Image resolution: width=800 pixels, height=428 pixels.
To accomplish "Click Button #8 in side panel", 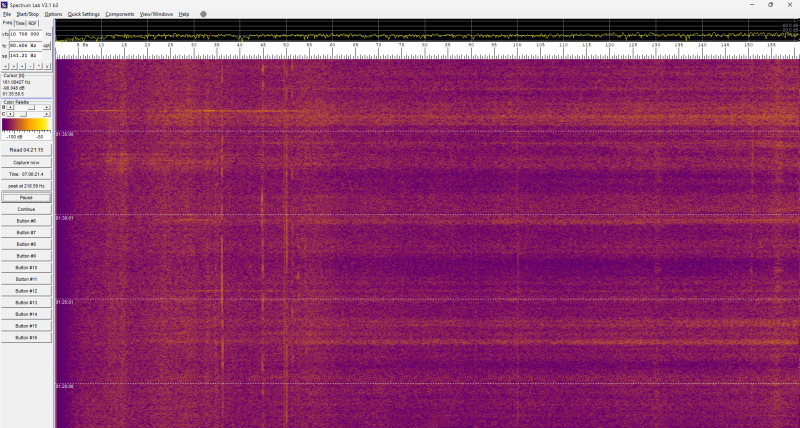I will [26, 244].
